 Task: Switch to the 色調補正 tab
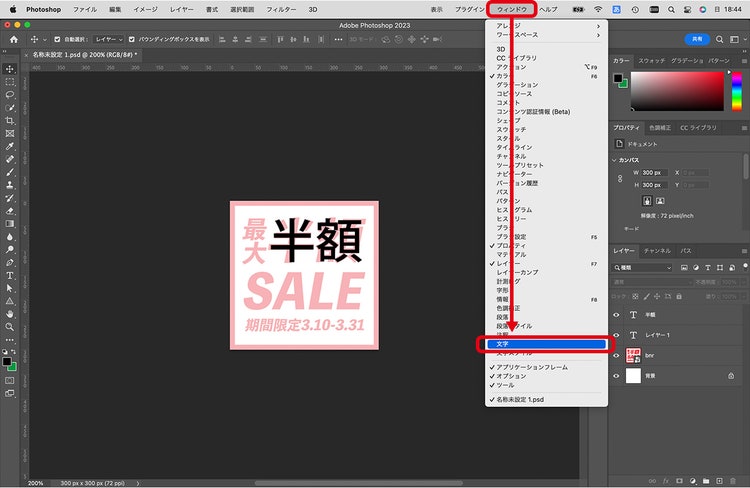[660, 128]
